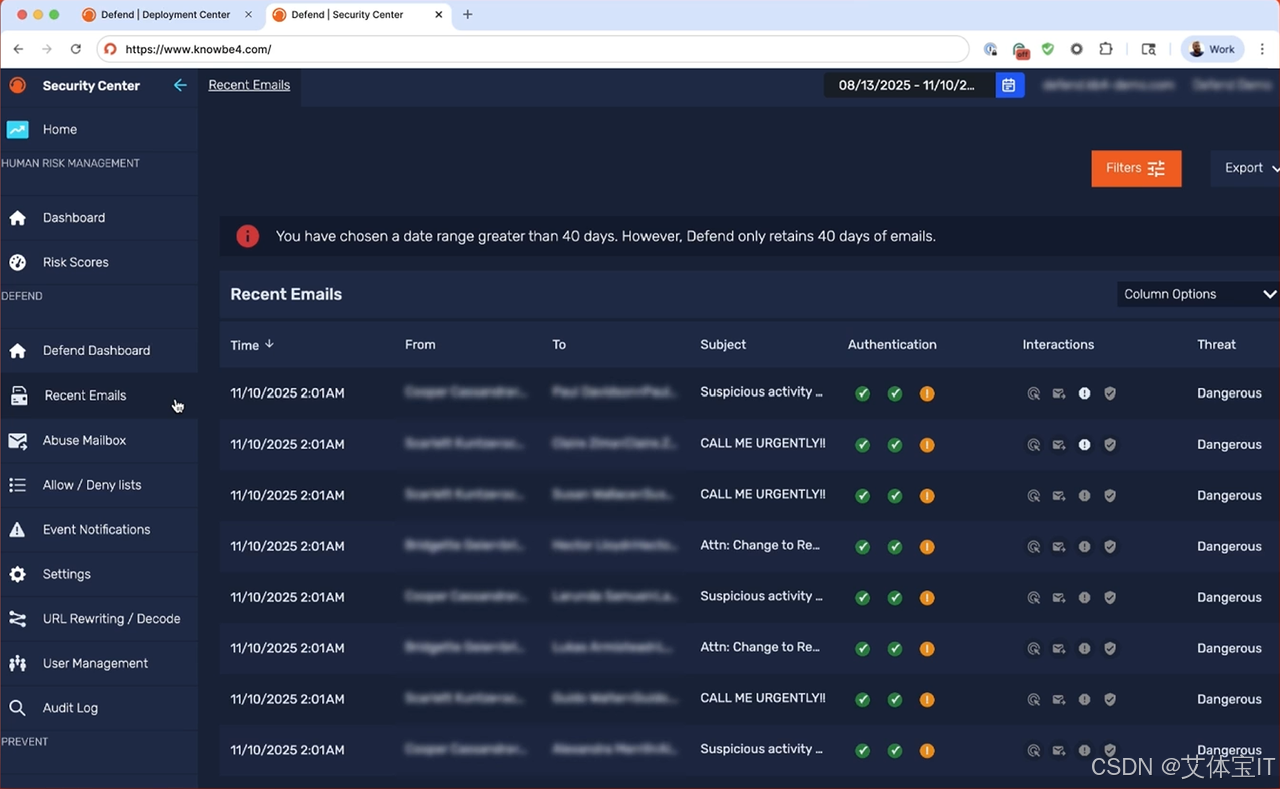Select the Defend | Security Center browser tab

[x=356, y=15]
